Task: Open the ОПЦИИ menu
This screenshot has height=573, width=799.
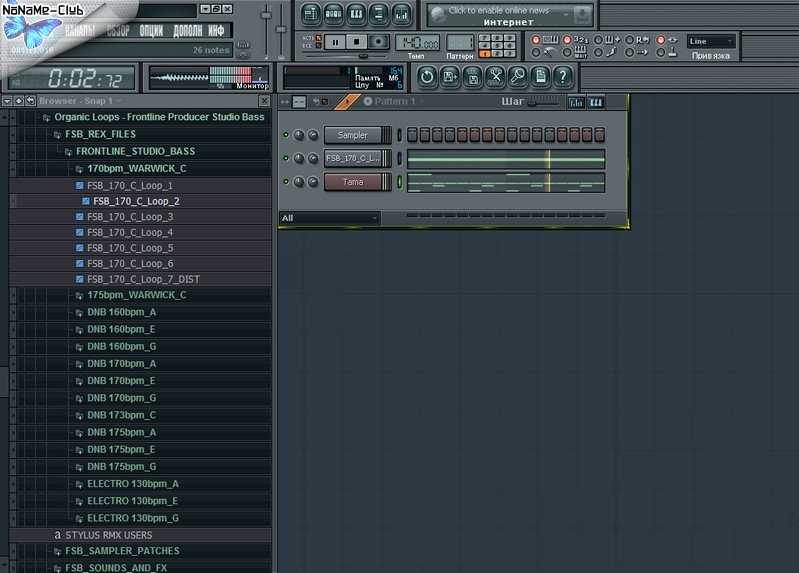Action: coord(151,30)
